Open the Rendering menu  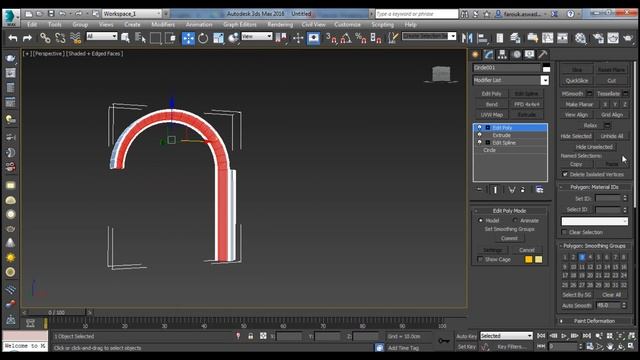[280, 24]
